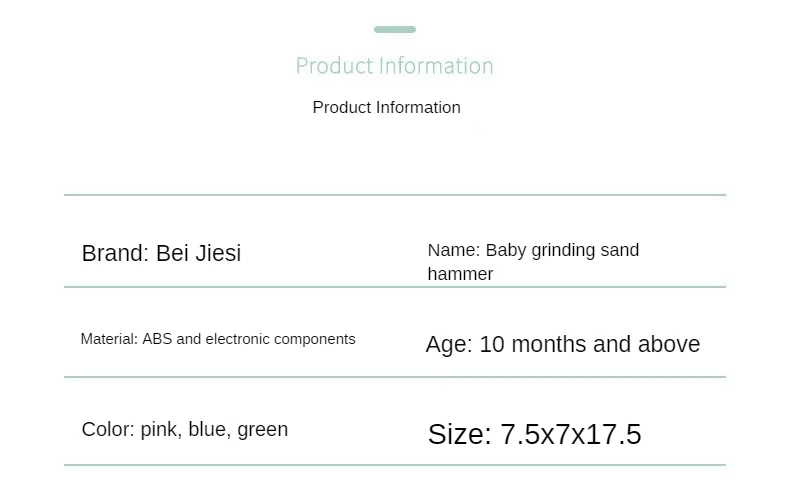Image resolution: width=790 pixels, height=499 pixels.
Task: Click the word hammer
Action: (x=460, y=274)
